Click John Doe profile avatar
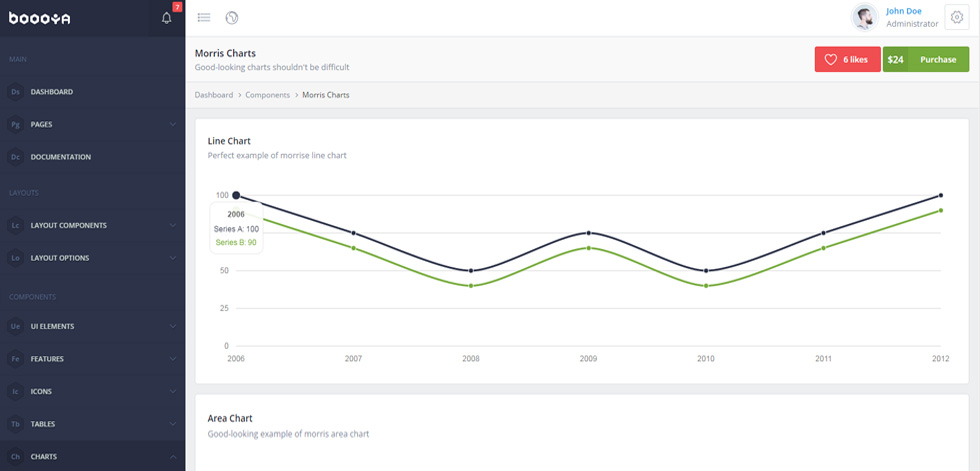Screen dimensions: 980x471 point(866,17)
